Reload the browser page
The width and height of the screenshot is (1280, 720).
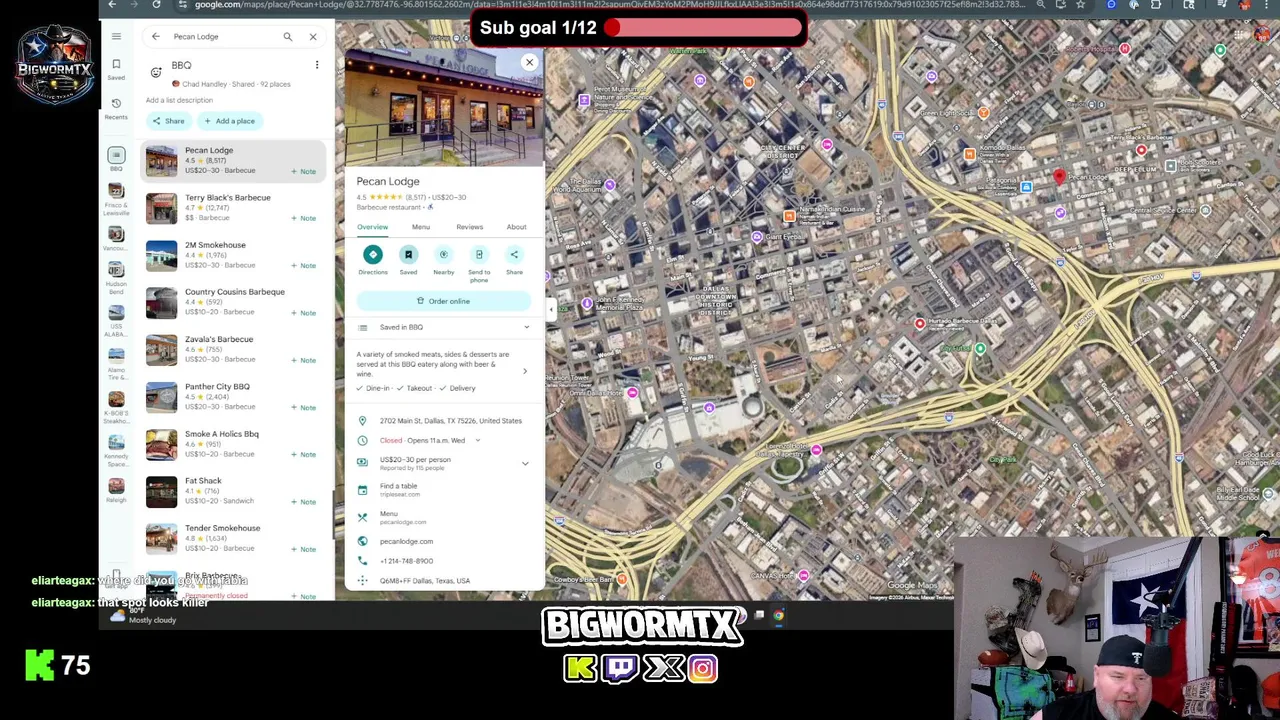156,5
